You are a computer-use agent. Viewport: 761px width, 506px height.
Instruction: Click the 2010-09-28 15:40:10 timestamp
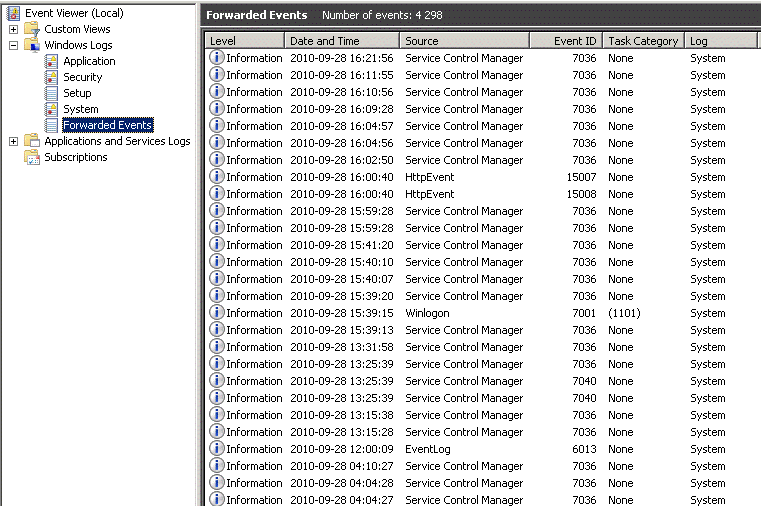[x=342, y=262]
